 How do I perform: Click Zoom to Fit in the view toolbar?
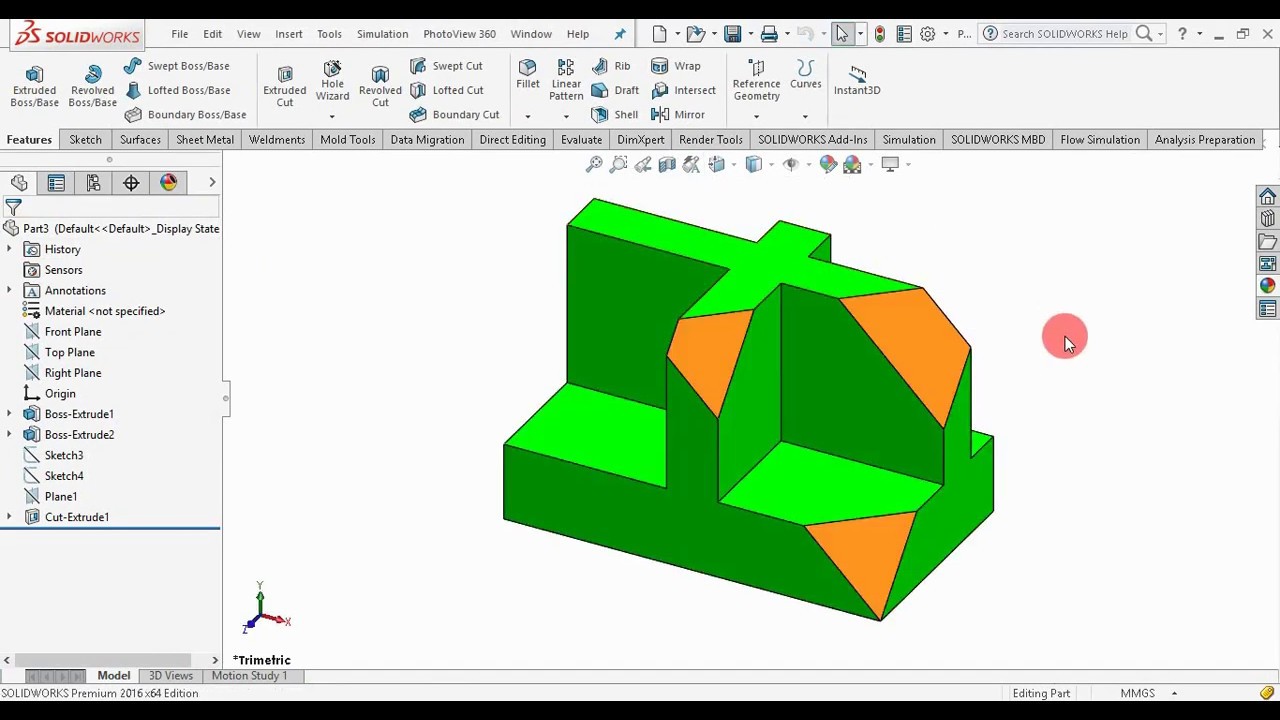click(x=594, y=164)
